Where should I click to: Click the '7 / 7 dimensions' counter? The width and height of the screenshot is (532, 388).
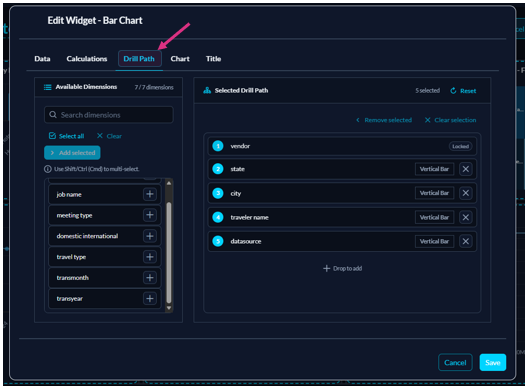[154, 87]
